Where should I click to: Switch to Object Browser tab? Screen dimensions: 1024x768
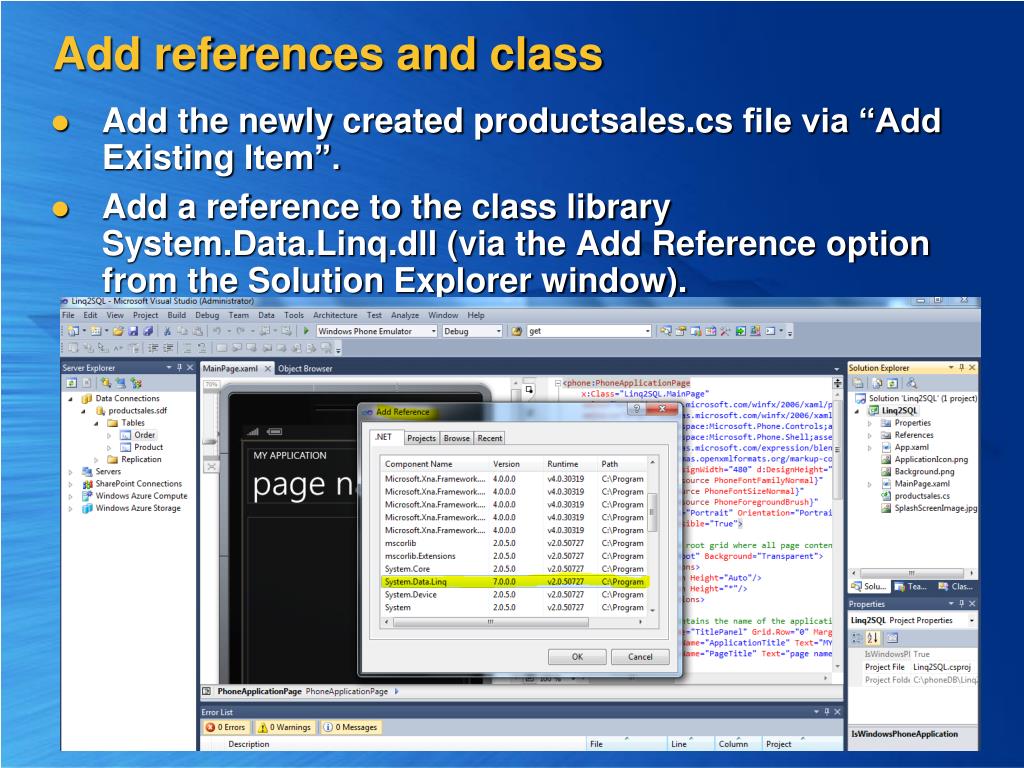click(x=305, y=368)
